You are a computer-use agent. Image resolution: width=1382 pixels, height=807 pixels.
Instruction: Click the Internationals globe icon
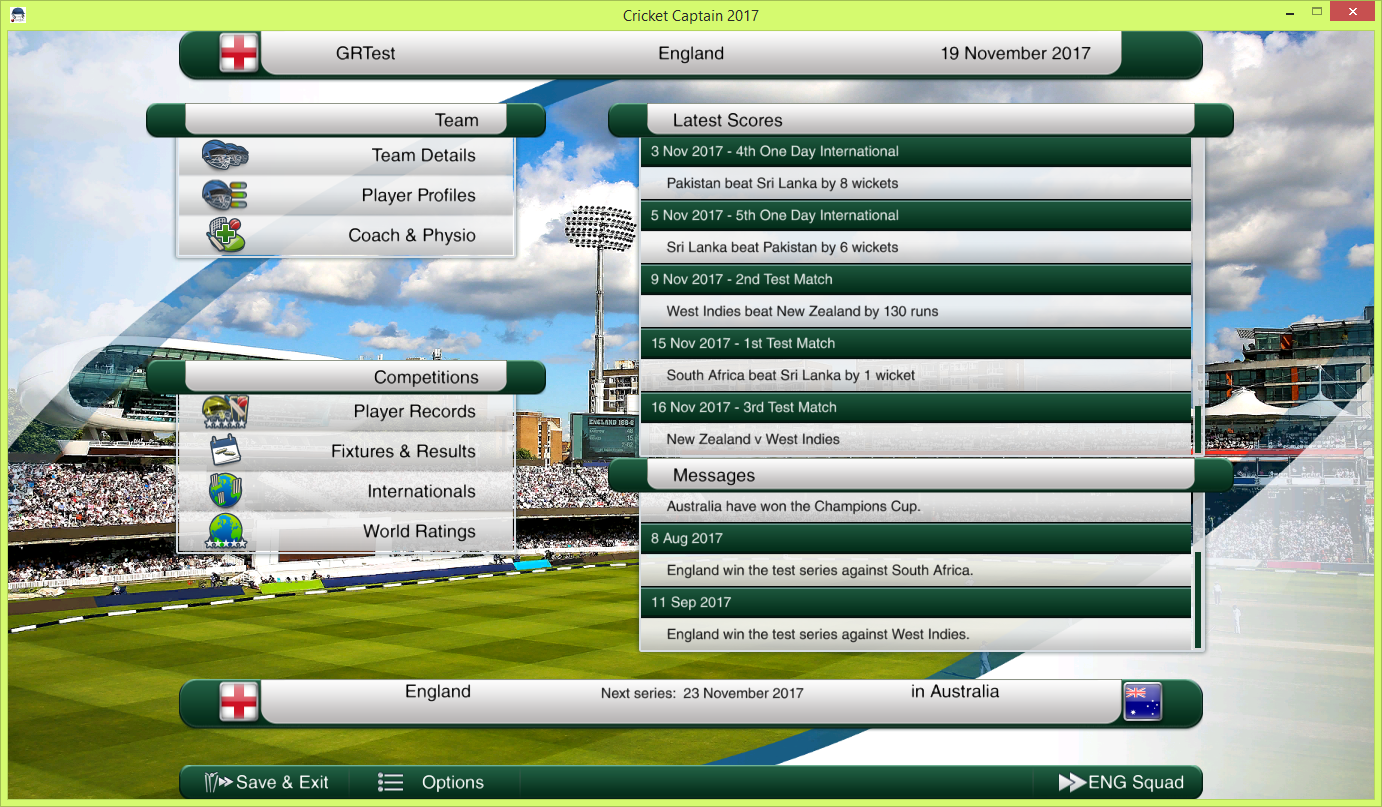(225, 491)
